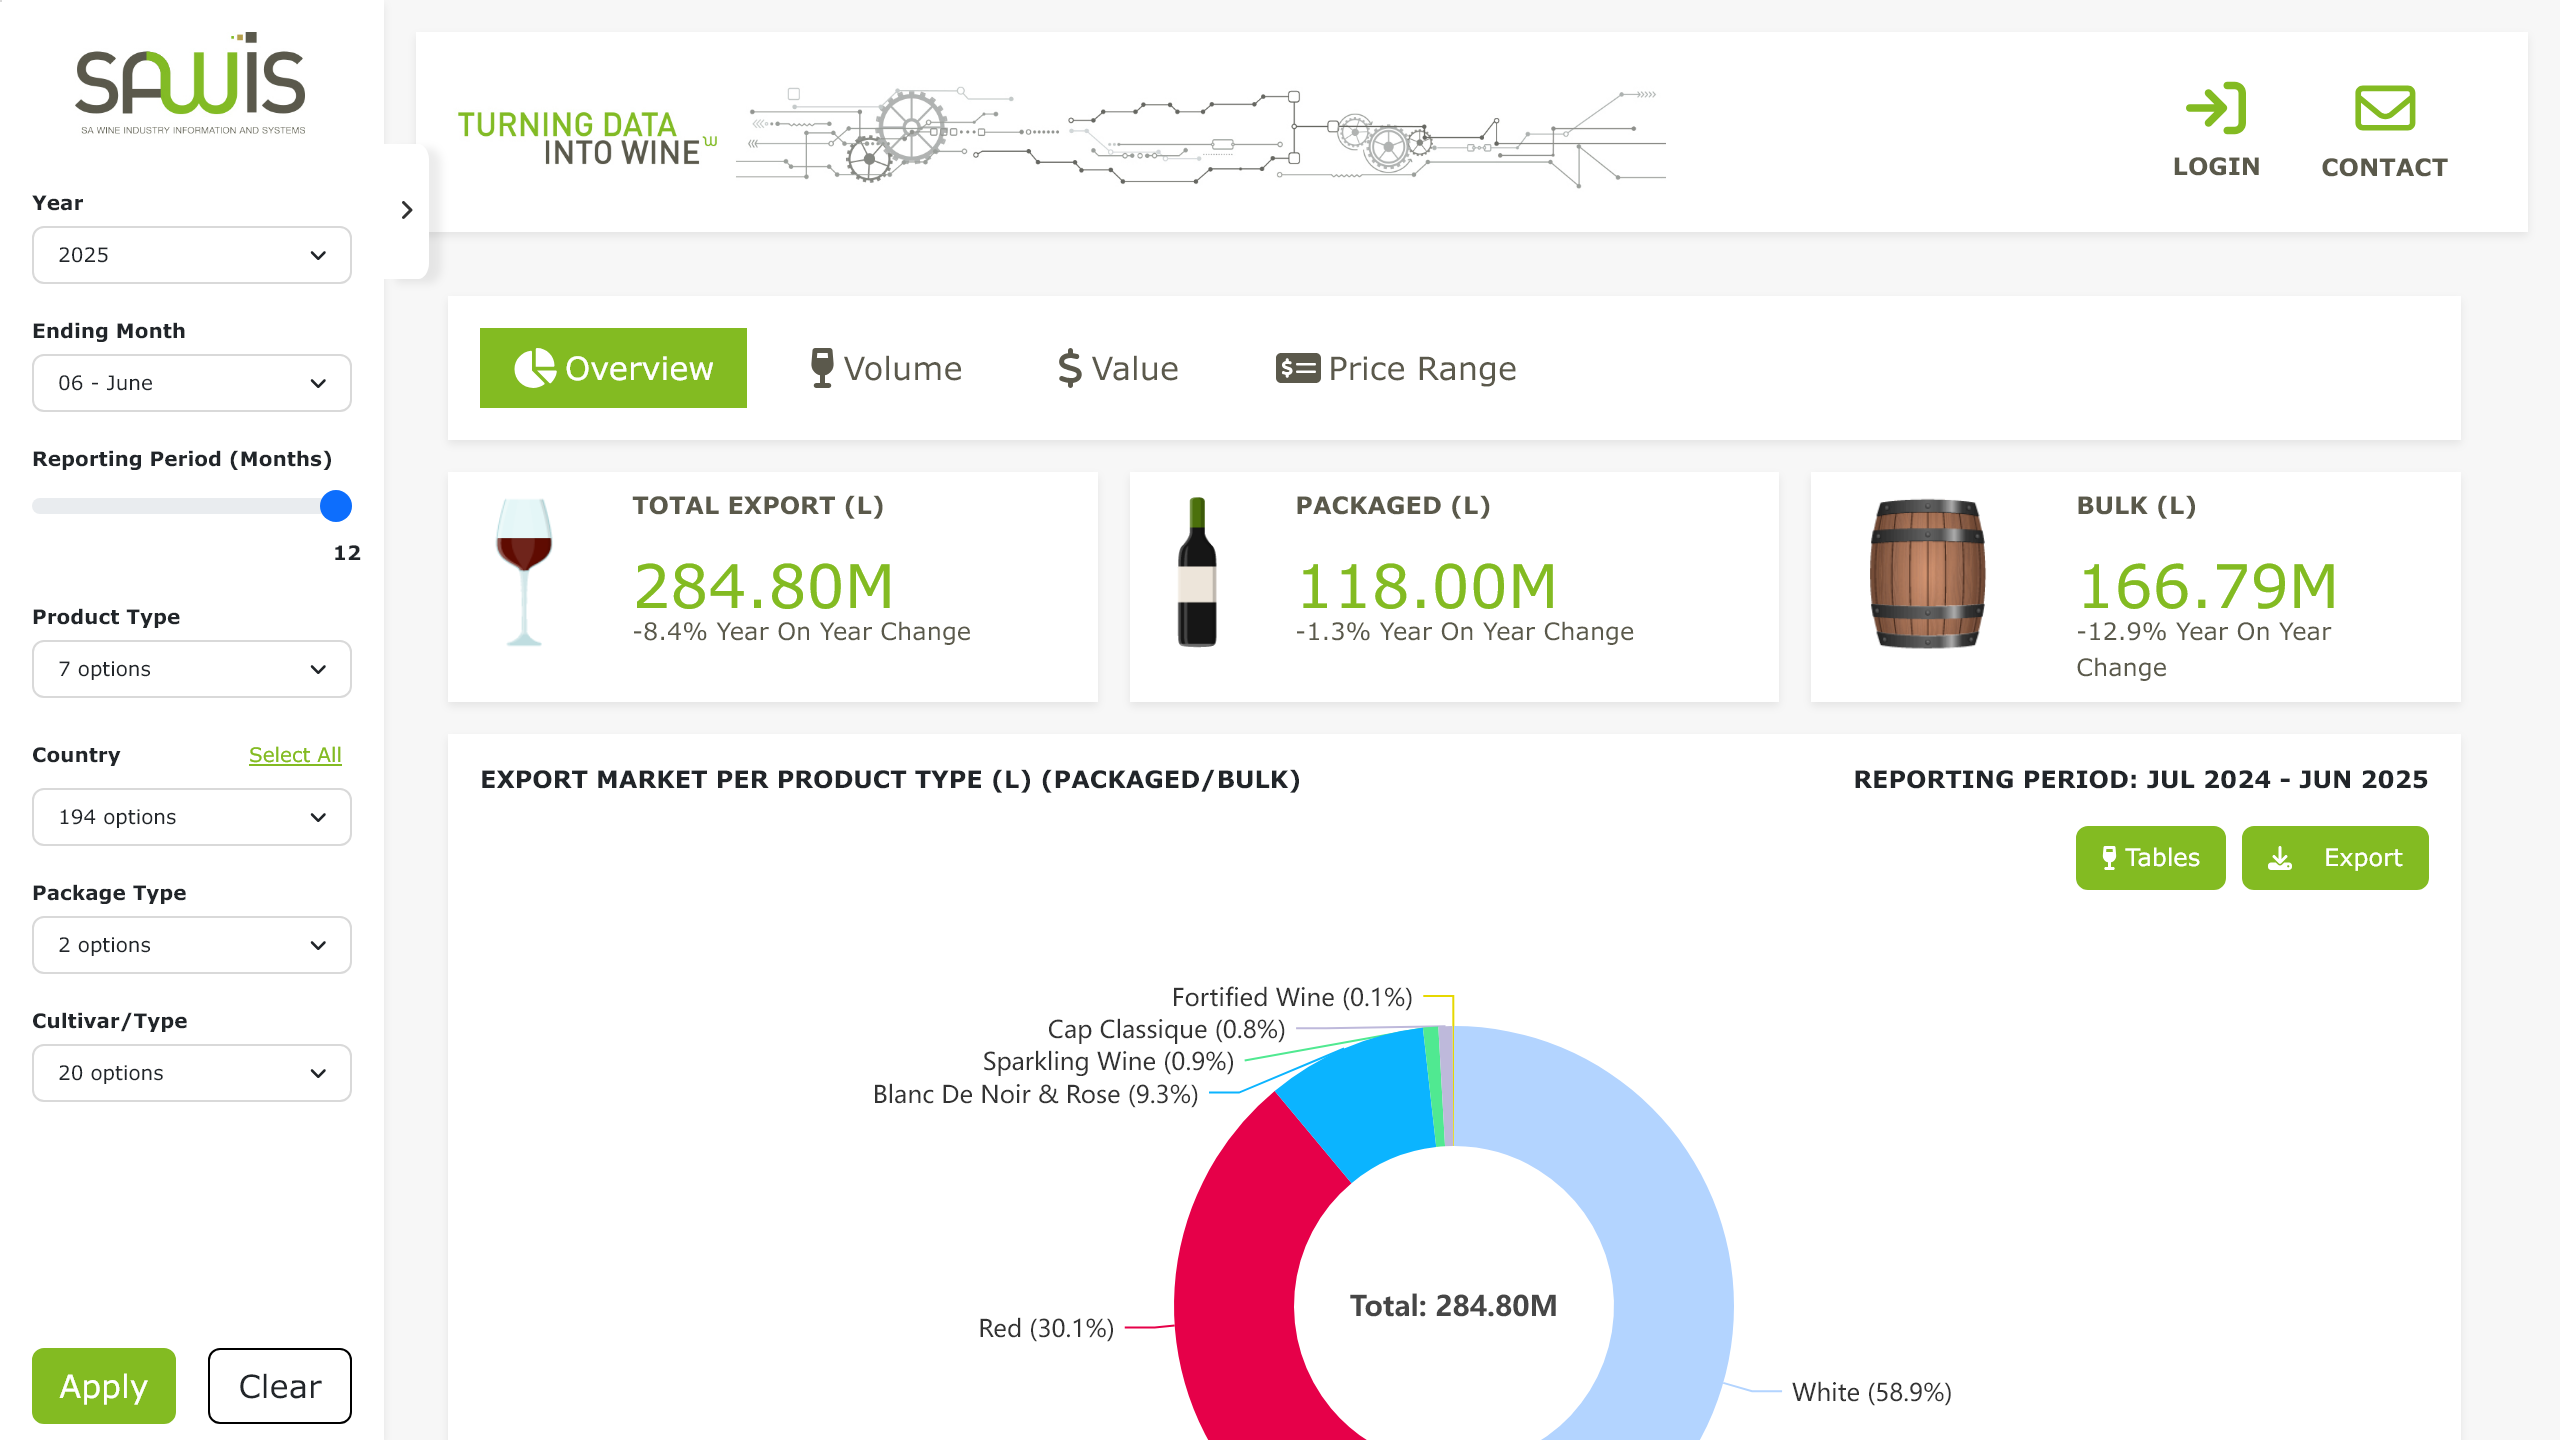2560x1440 pixels.
Task: Click the Contact envelope icon
Action: [2385, 108]
